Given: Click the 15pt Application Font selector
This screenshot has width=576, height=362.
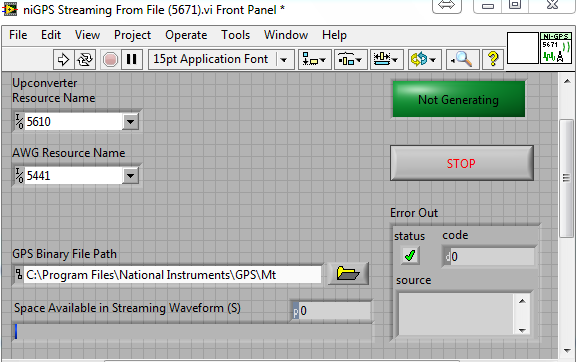Looking at the screenshot, I should click(x=221, y=59).
